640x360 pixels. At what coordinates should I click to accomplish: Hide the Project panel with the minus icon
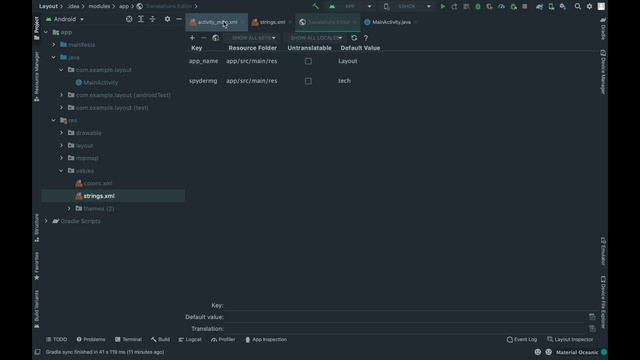[179, 19]
